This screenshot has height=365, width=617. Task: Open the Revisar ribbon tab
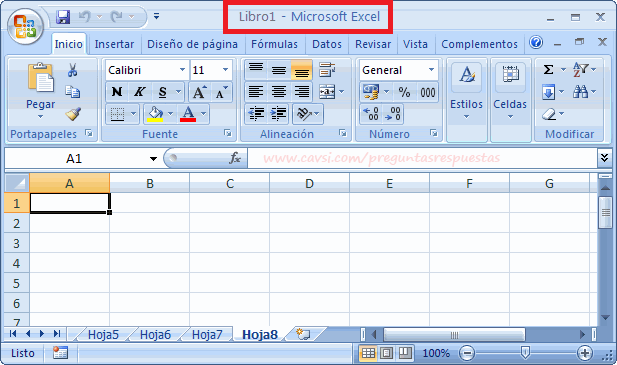coord(373,44)
